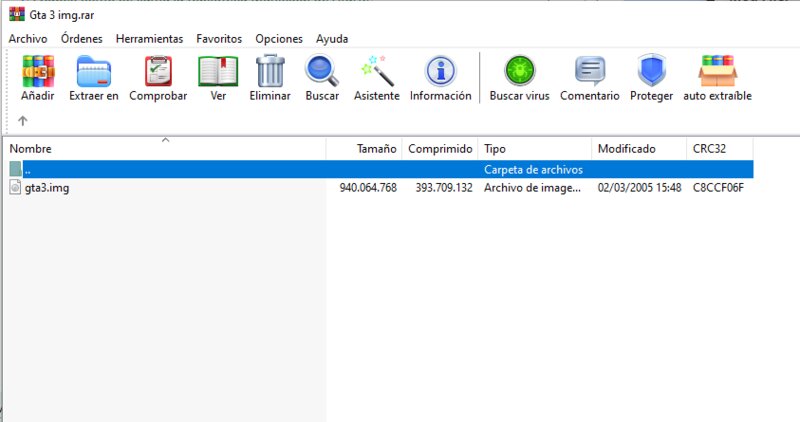
Task: Sort by the Nombre column header
Action: (166, 148)
